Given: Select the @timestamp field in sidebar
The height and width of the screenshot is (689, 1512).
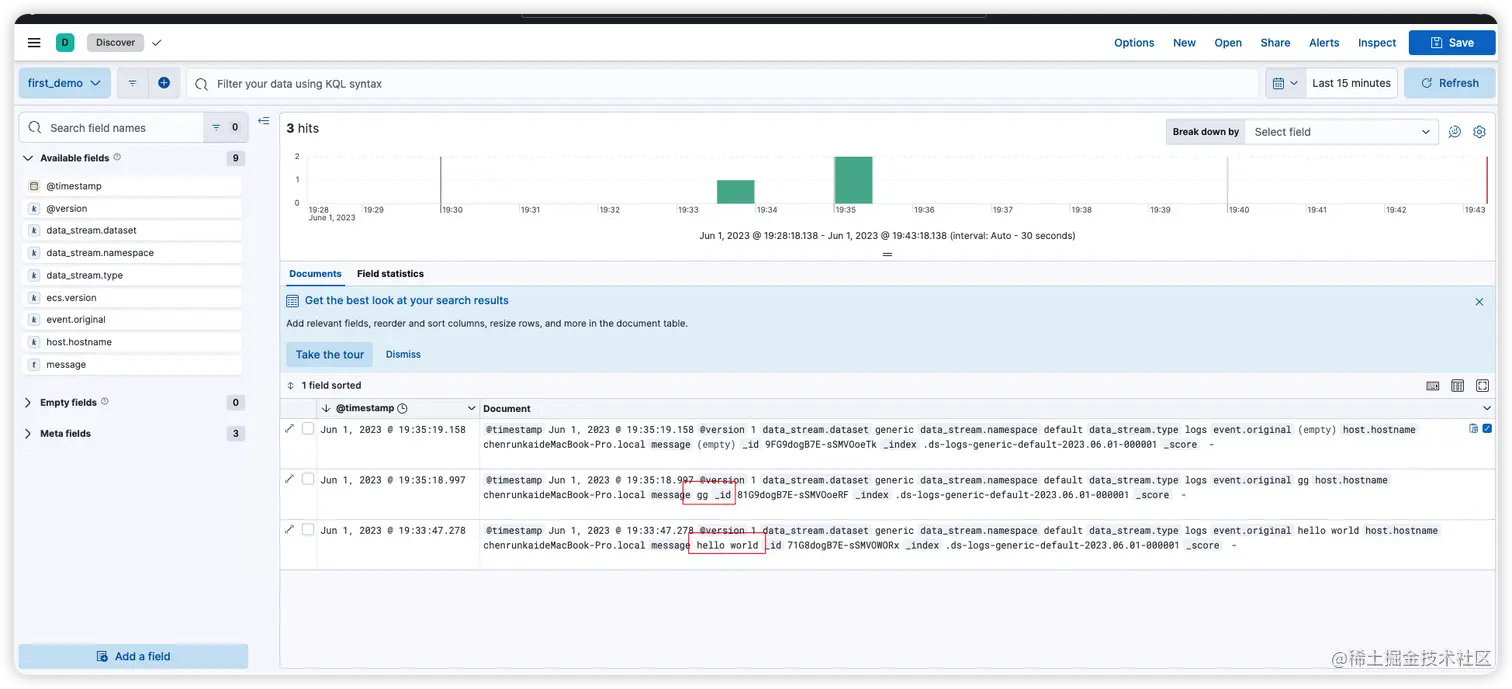Looking at the screenshot, I should (x=132, y=186).
